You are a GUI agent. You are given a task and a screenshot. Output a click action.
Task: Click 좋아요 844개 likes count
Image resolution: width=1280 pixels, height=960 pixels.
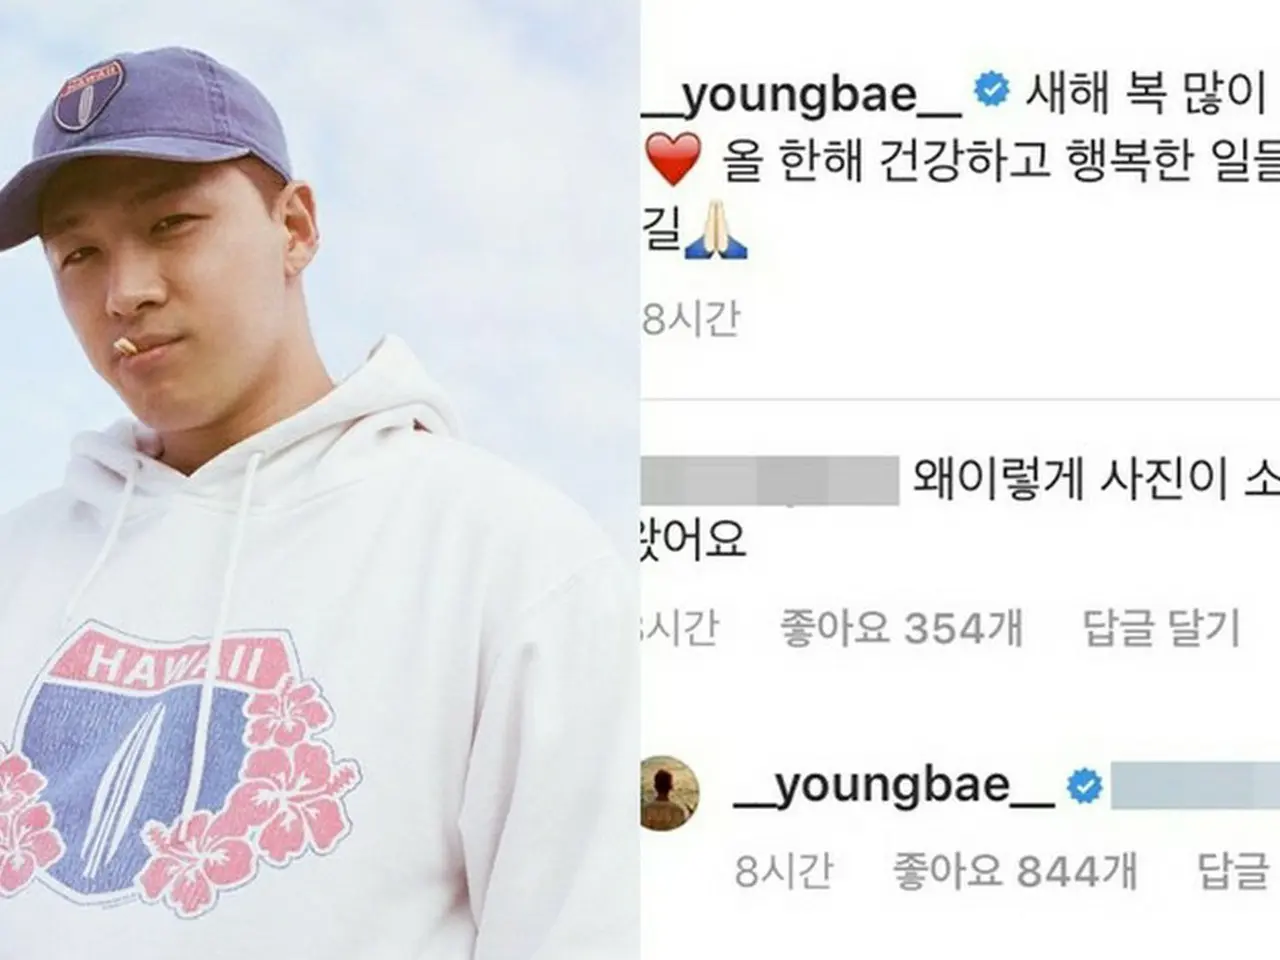1015,871
